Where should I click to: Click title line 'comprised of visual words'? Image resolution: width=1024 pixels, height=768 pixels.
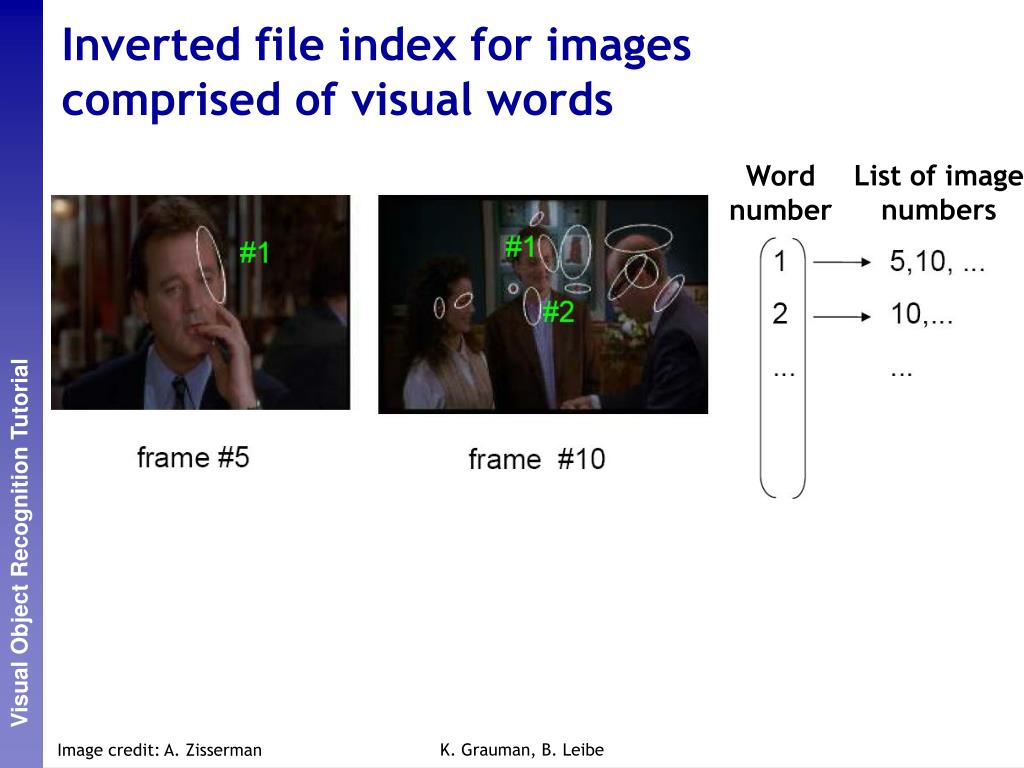click(x=337, y=100)
